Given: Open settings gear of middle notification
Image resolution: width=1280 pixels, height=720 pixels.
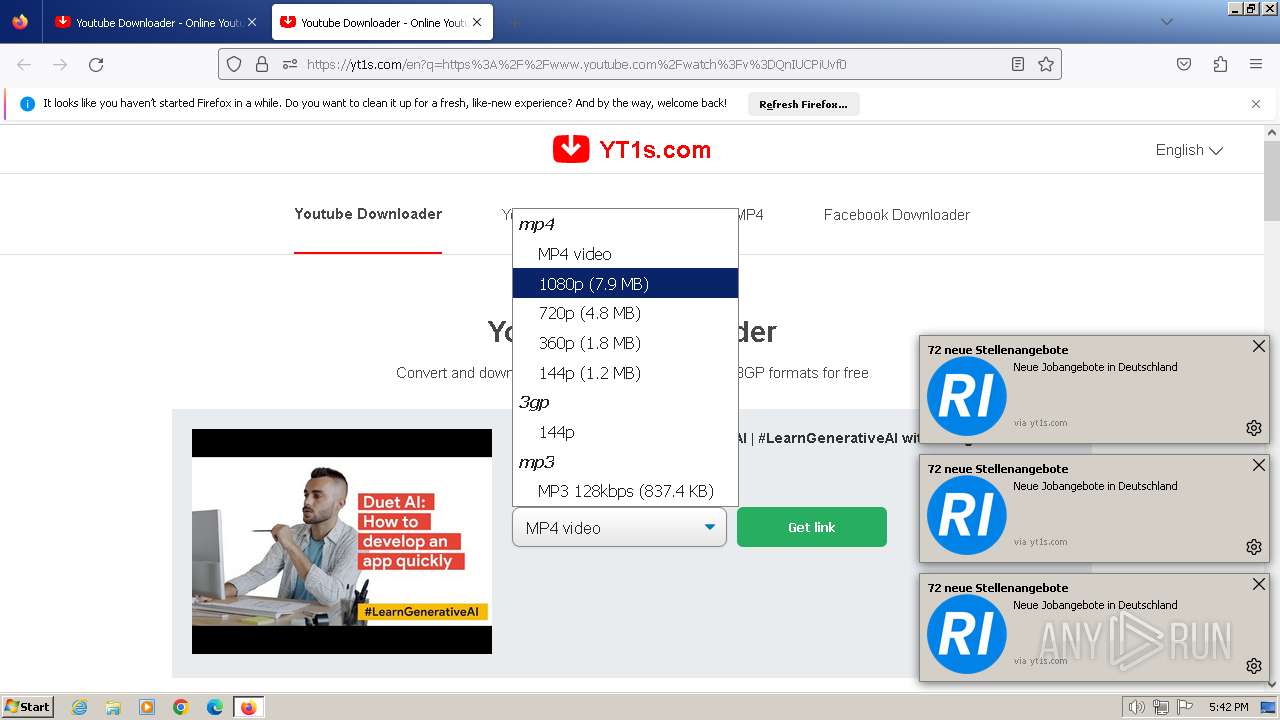Looking at the screenshot, I should click(x=1254, y=547).
